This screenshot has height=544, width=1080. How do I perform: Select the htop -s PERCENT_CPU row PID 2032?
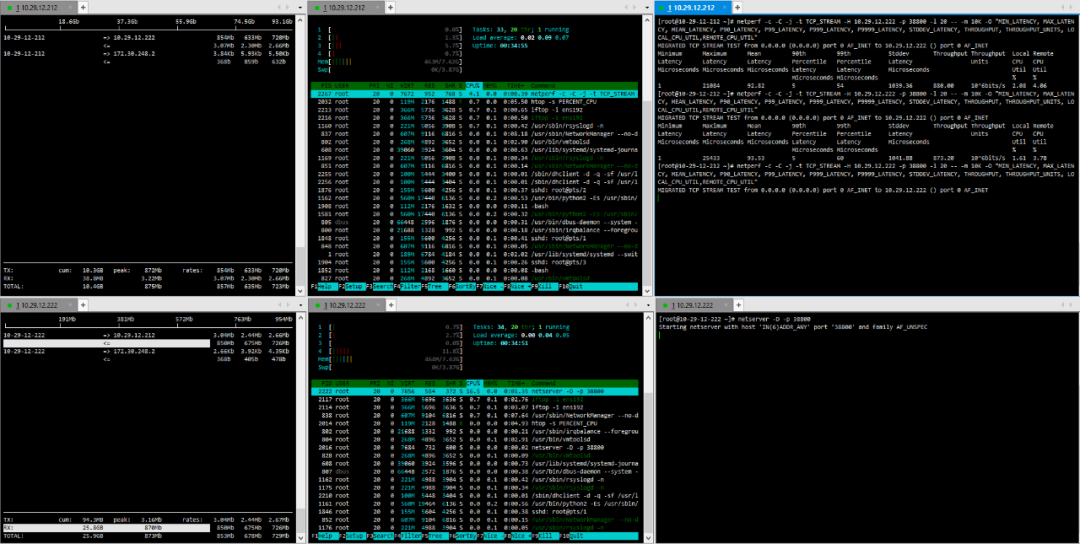[x=475, y=101]
